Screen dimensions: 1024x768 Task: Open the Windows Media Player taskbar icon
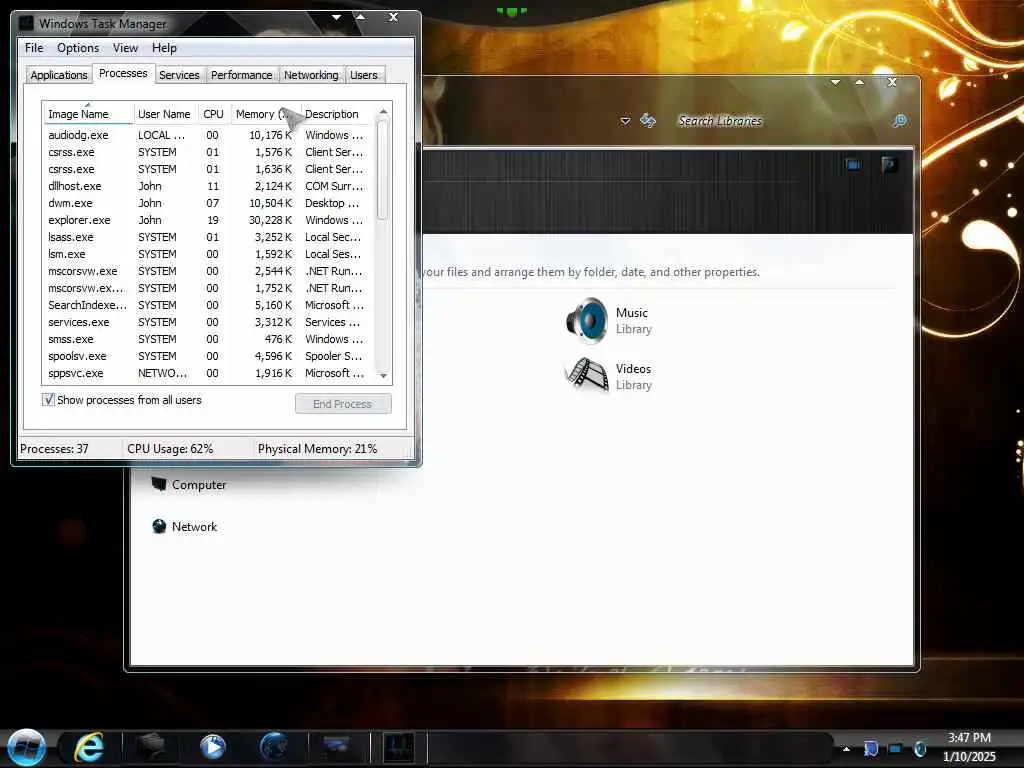[x=213, y=746]
